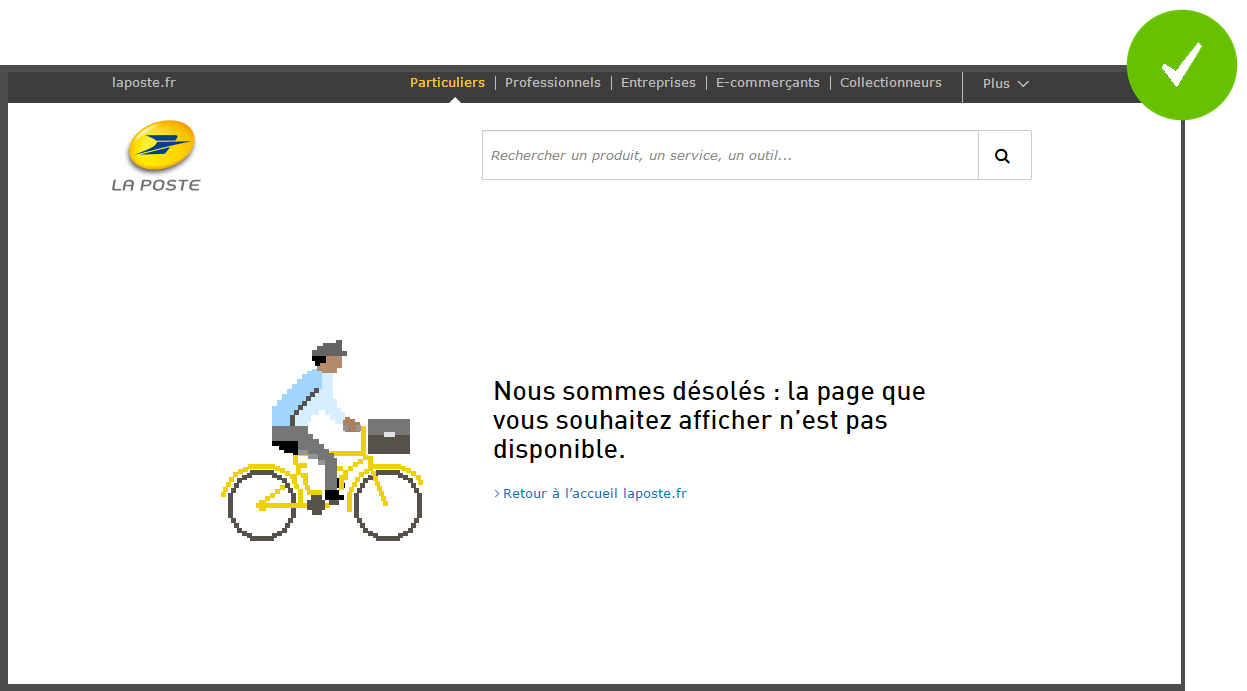Image resolution: width=1247 pixels, height=691 pixels.
Task: Click the white arrow under the Particuliers tab
Action: (x=455, y=99)
